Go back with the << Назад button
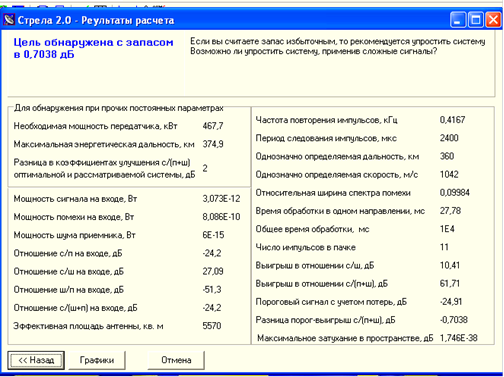This screenshot has height=377, width=504. [x=36, y=360]
